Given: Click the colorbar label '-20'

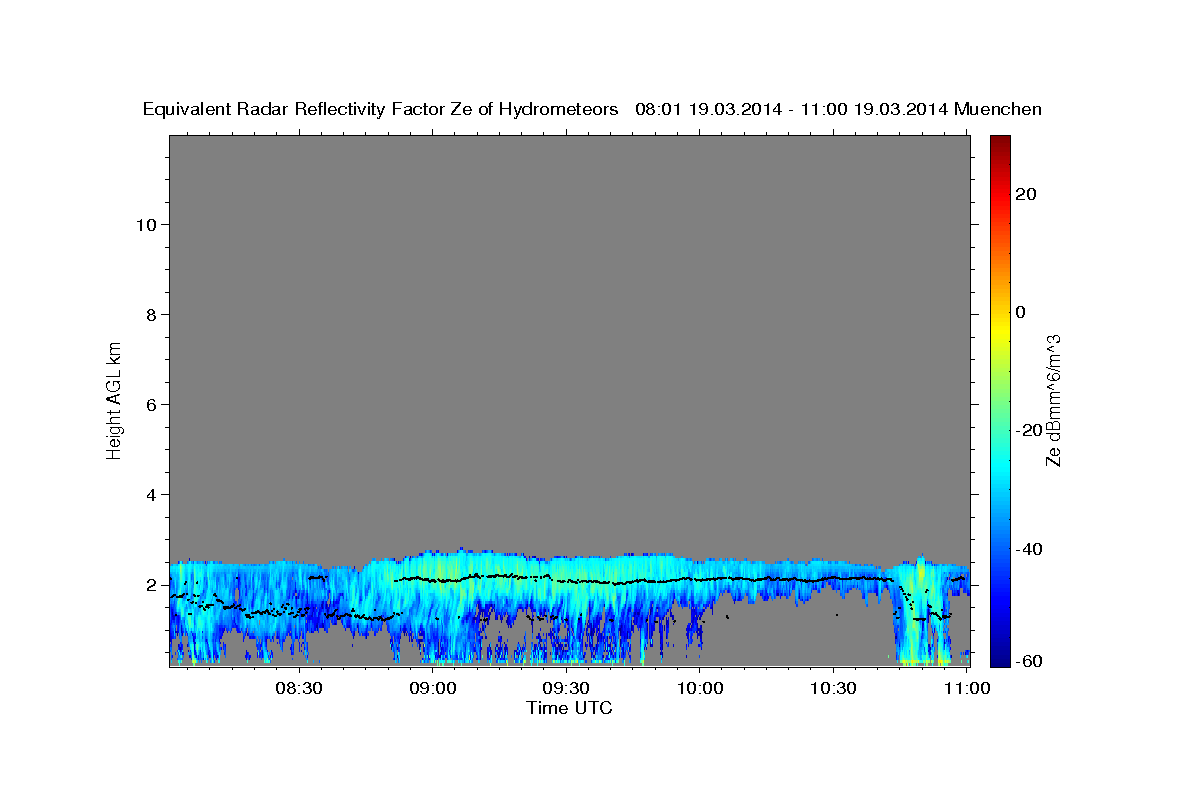Looking at the screenshot, I should (x=1029, y=430).
